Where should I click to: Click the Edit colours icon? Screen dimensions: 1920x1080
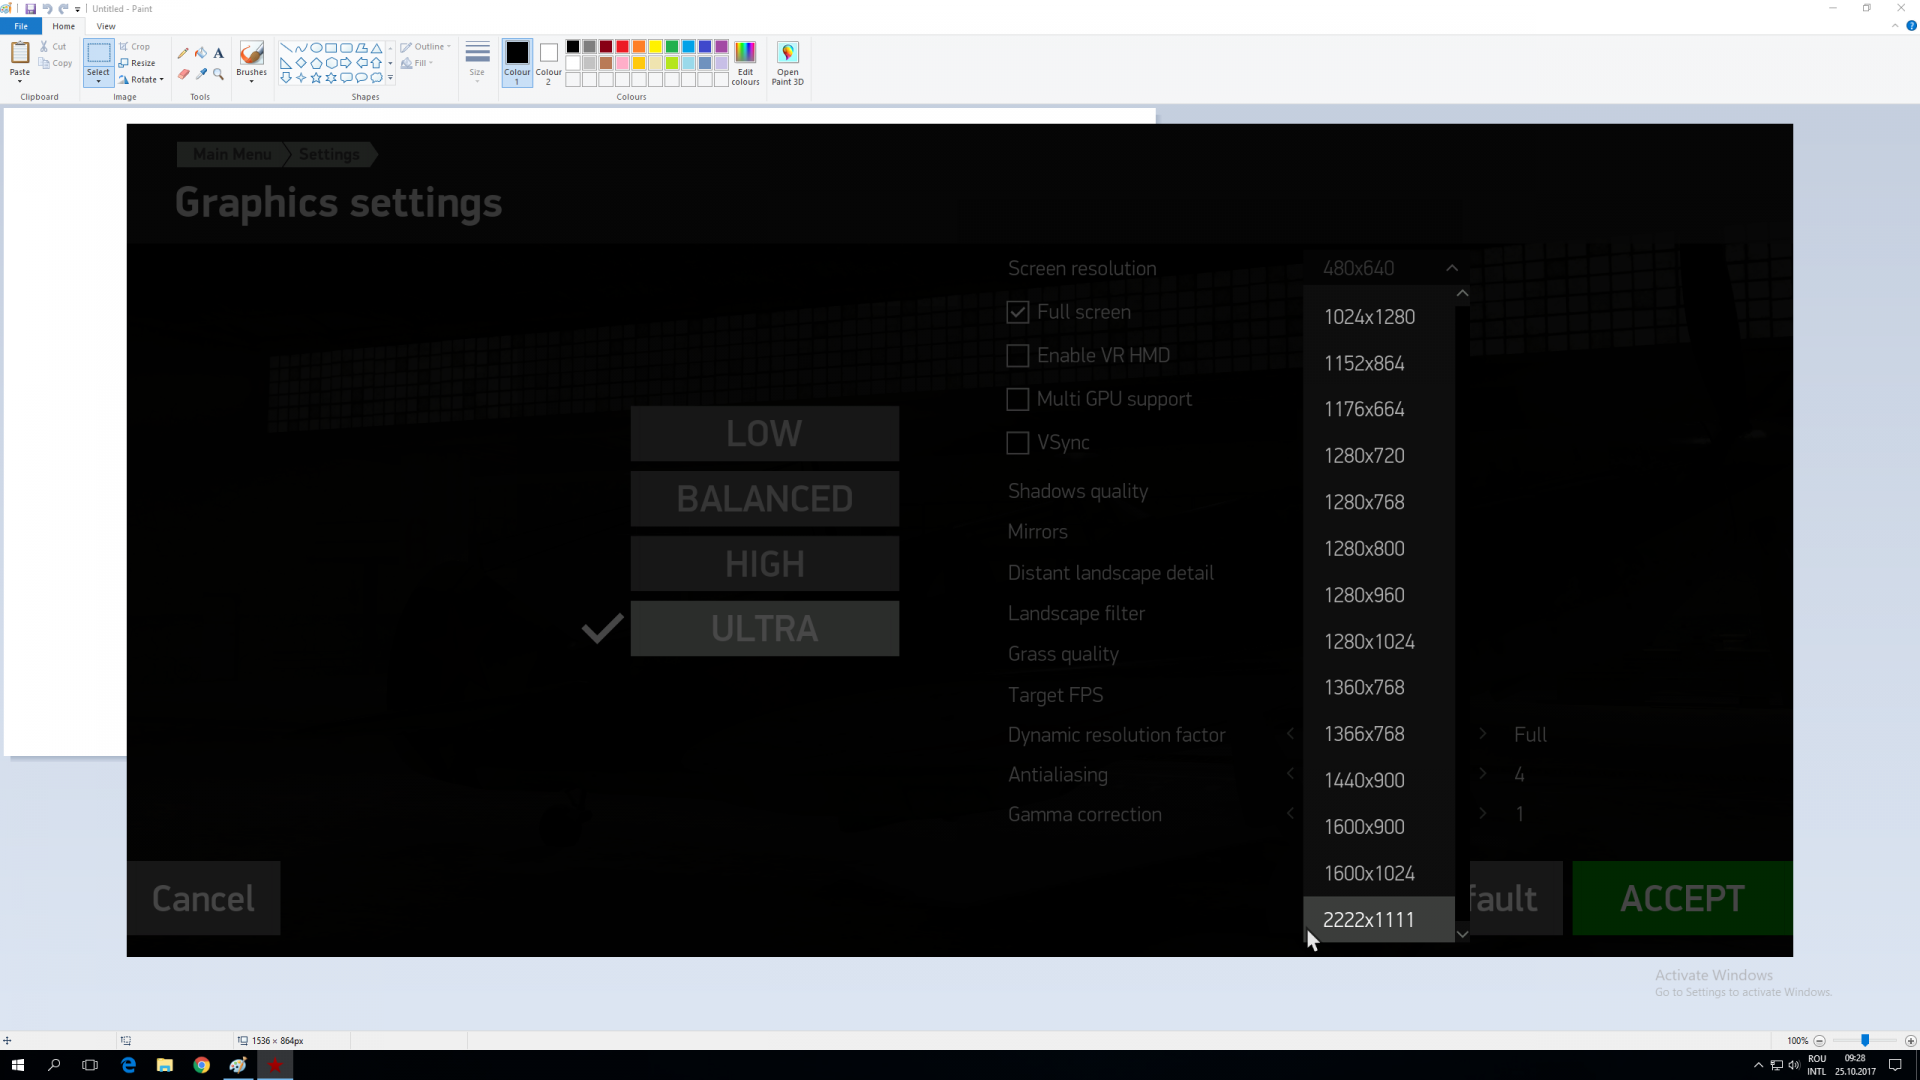(x=745, y=62)
